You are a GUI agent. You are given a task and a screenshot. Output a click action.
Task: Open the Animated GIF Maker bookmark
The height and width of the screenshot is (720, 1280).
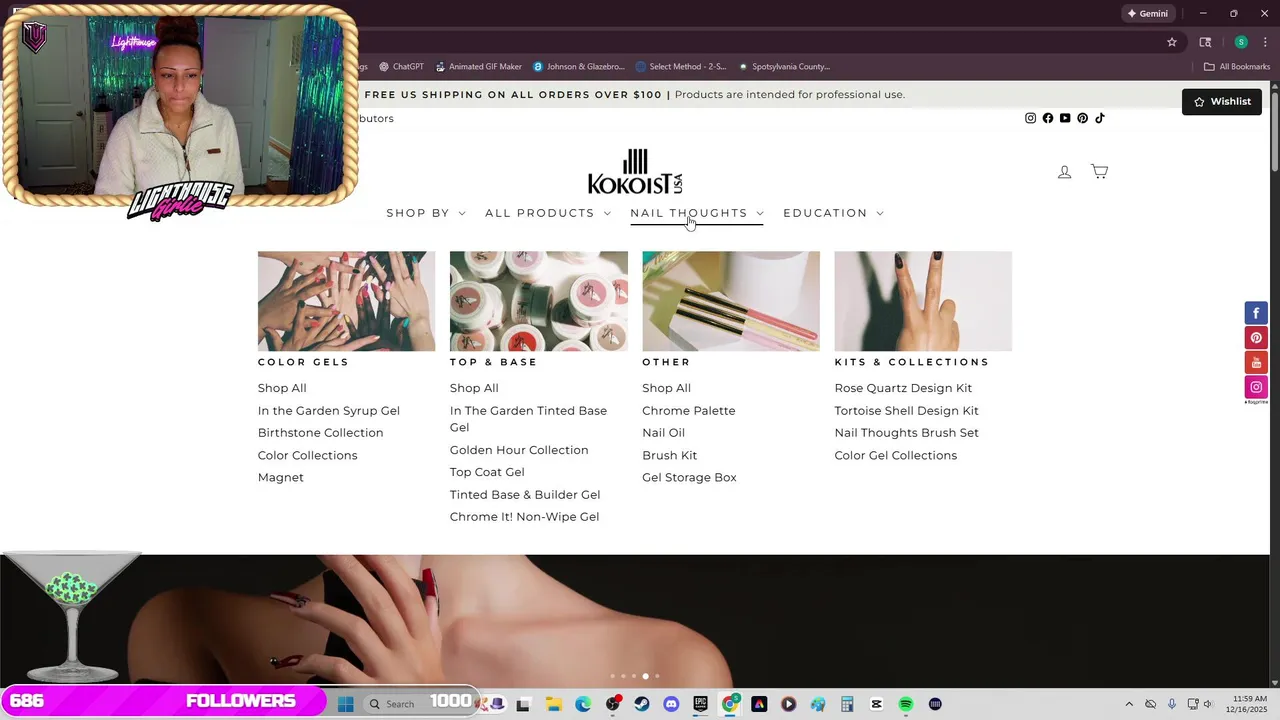[478, 67]
